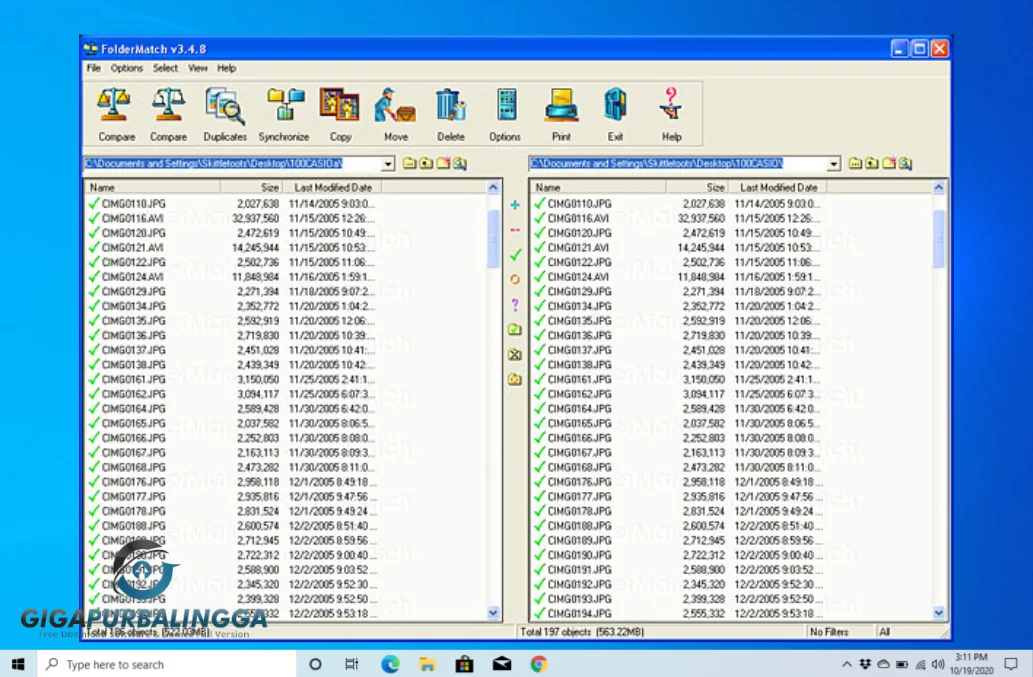The width and height of the screenshot is (1033, 677).
Task: Open Microsoft Edge from the taskbar
Action: coord(390,664)
